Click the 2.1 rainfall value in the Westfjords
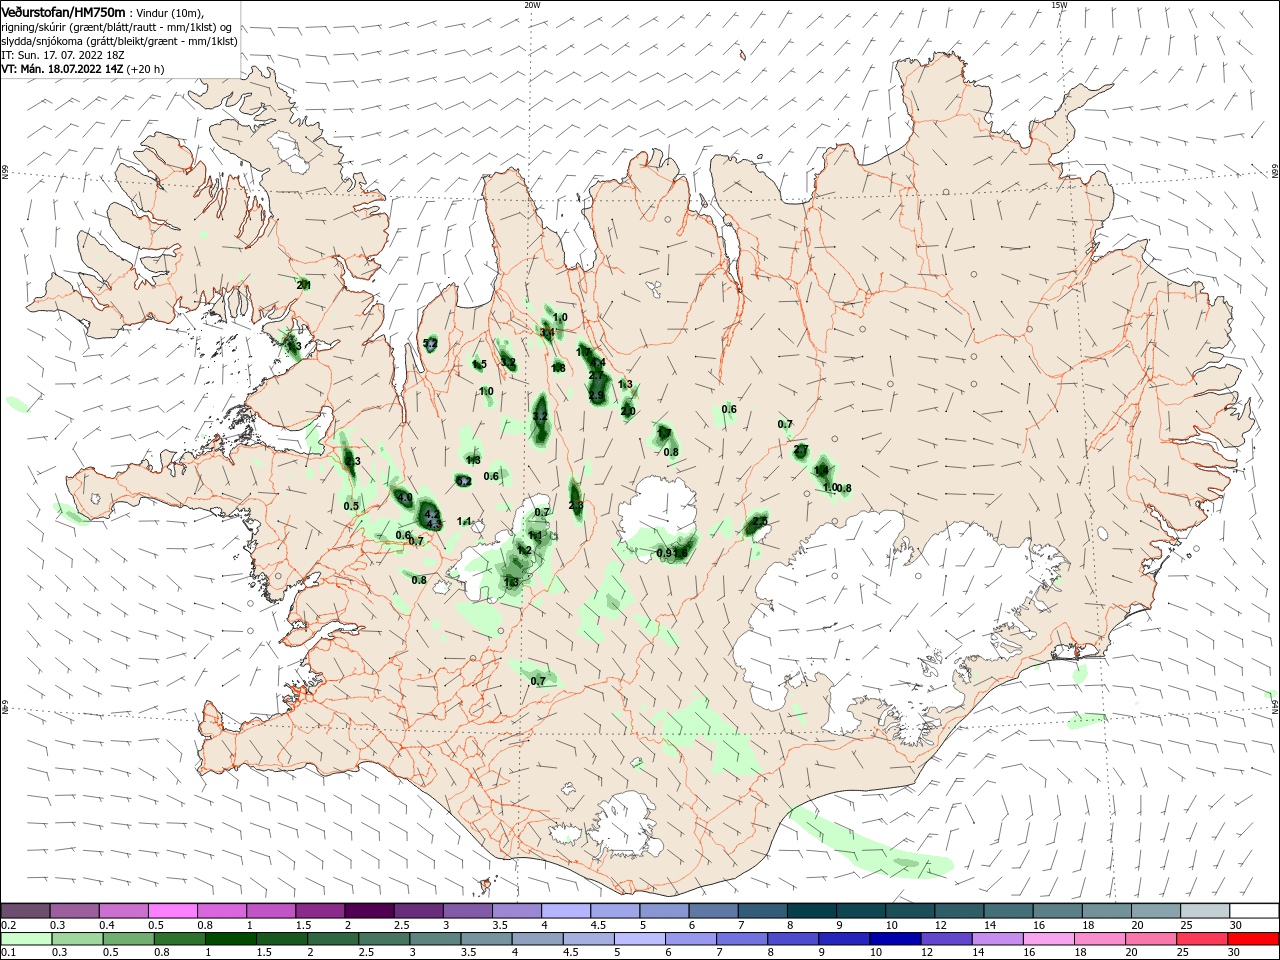The height and width of the screenshot is (960, 1280). click(304, 285)
